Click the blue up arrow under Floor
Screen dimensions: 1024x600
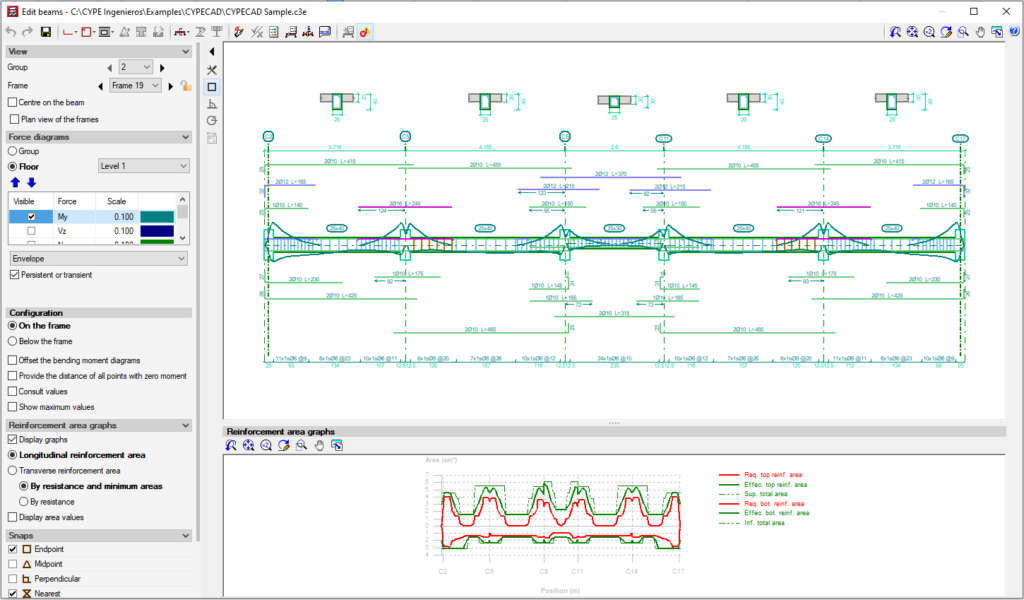click(15, 182)
